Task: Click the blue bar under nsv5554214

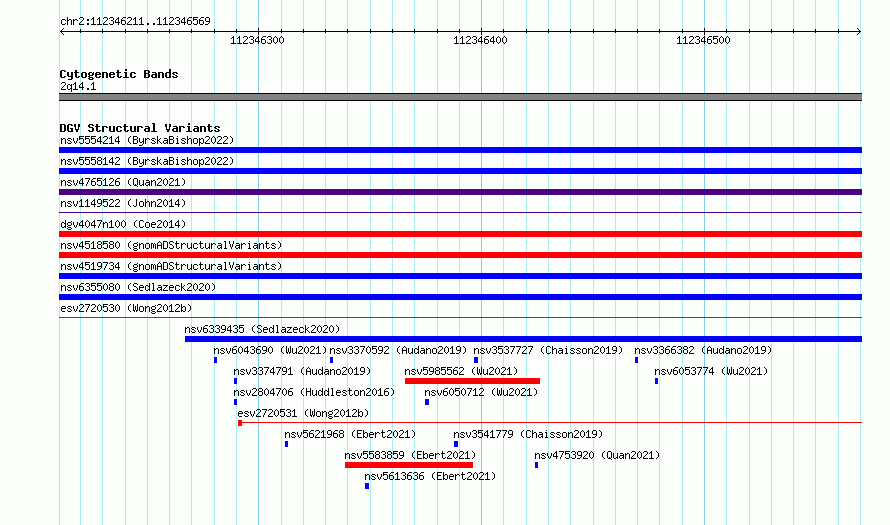Action: coord(460,150)
